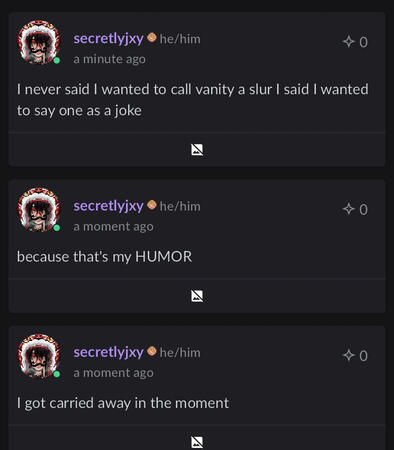Click the orange badge beside the third username
The width and height of the screenshot is (394, 450).
[x=152, y=351]
